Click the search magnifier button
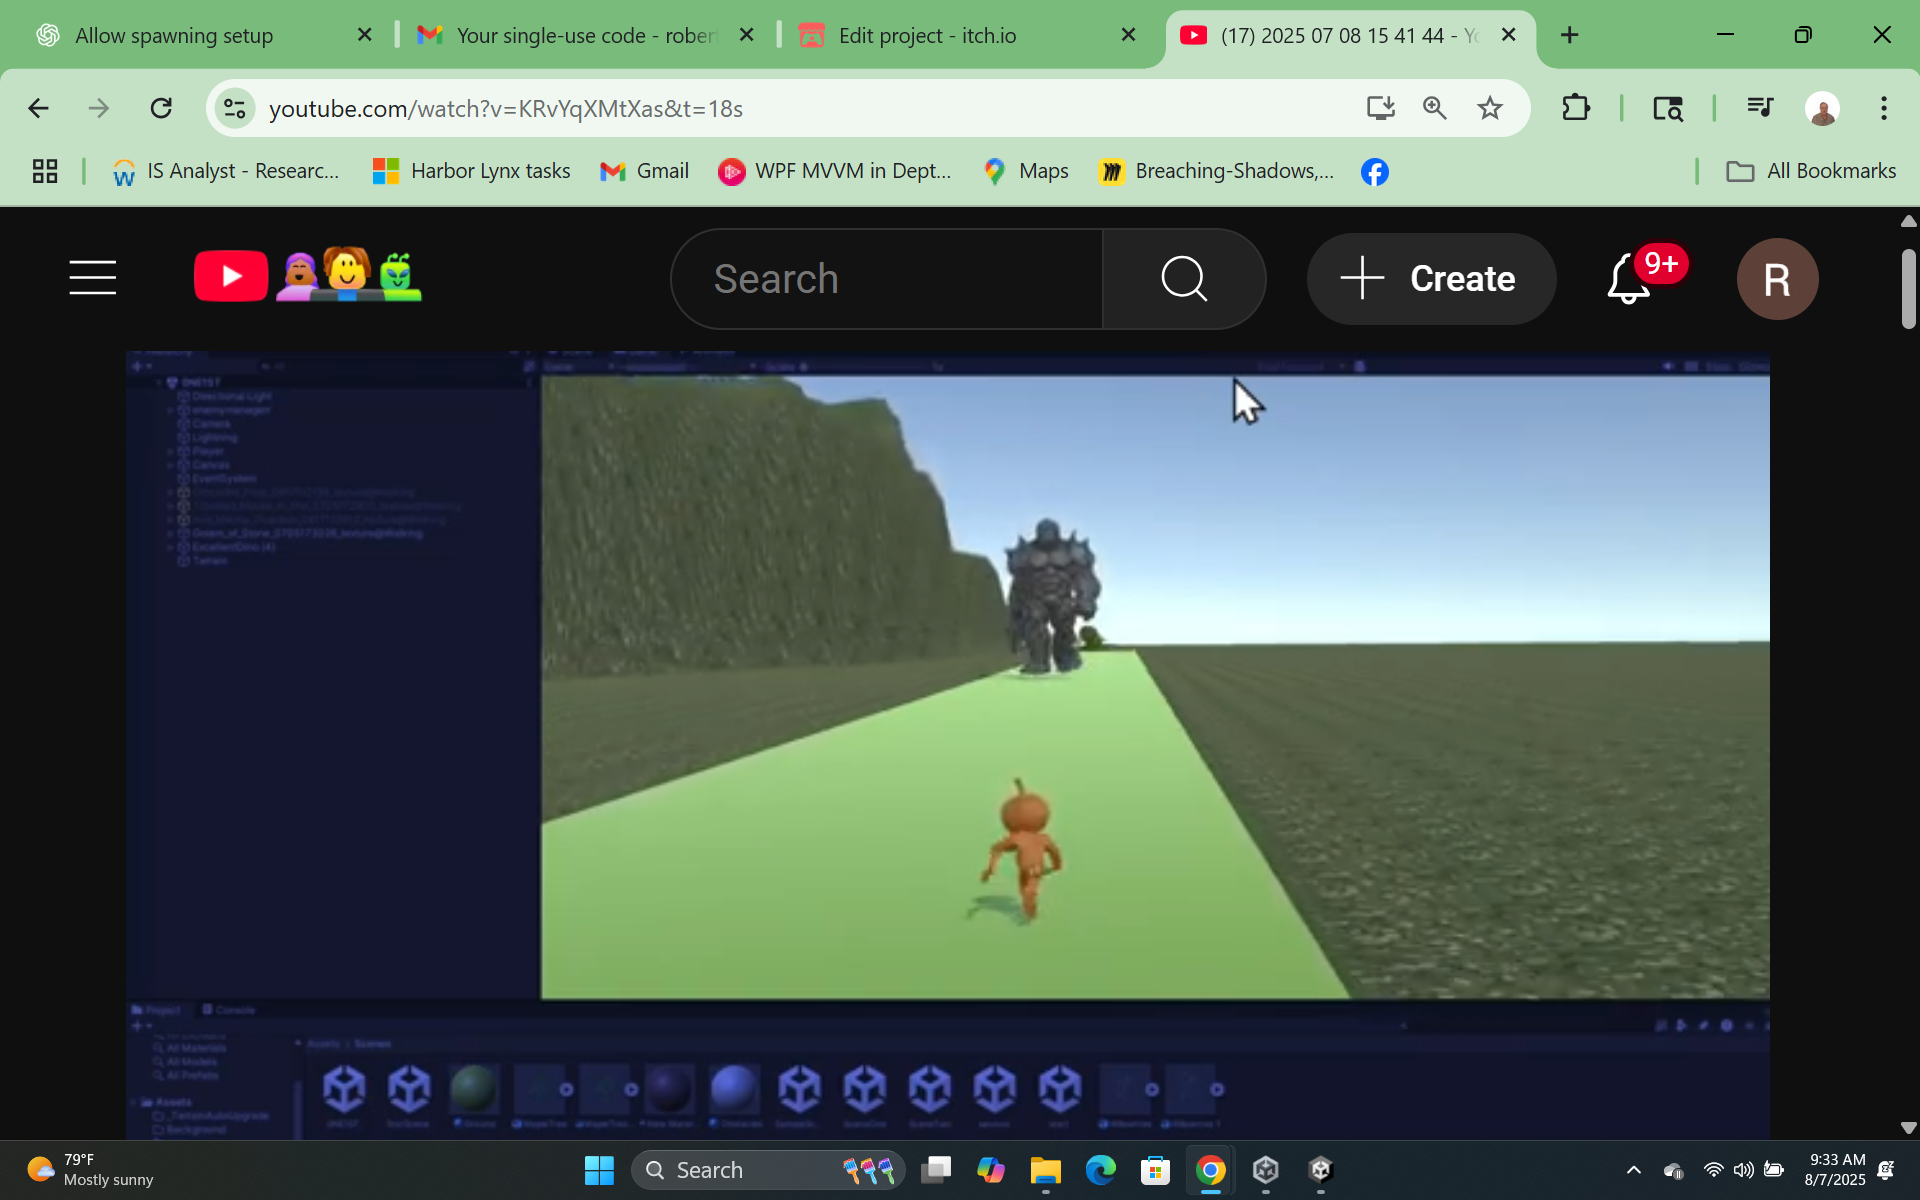Image resolution: width=1920 pixels, height=1200 pixels. (x=1184, y=278)
